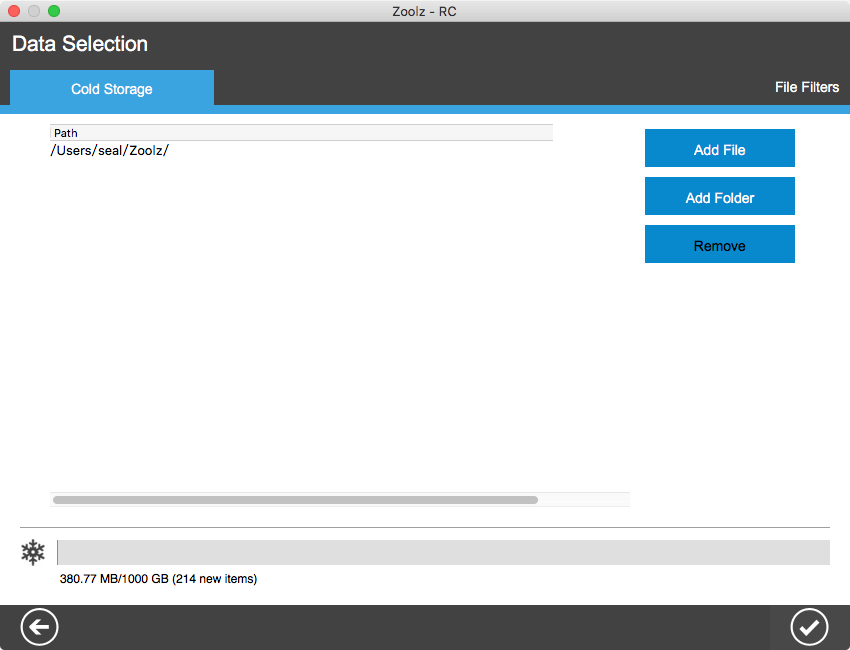This screenshot has height=650, width=850.
Task: Click the Zoolz - RC window title
Action: [x=425, y=11]
